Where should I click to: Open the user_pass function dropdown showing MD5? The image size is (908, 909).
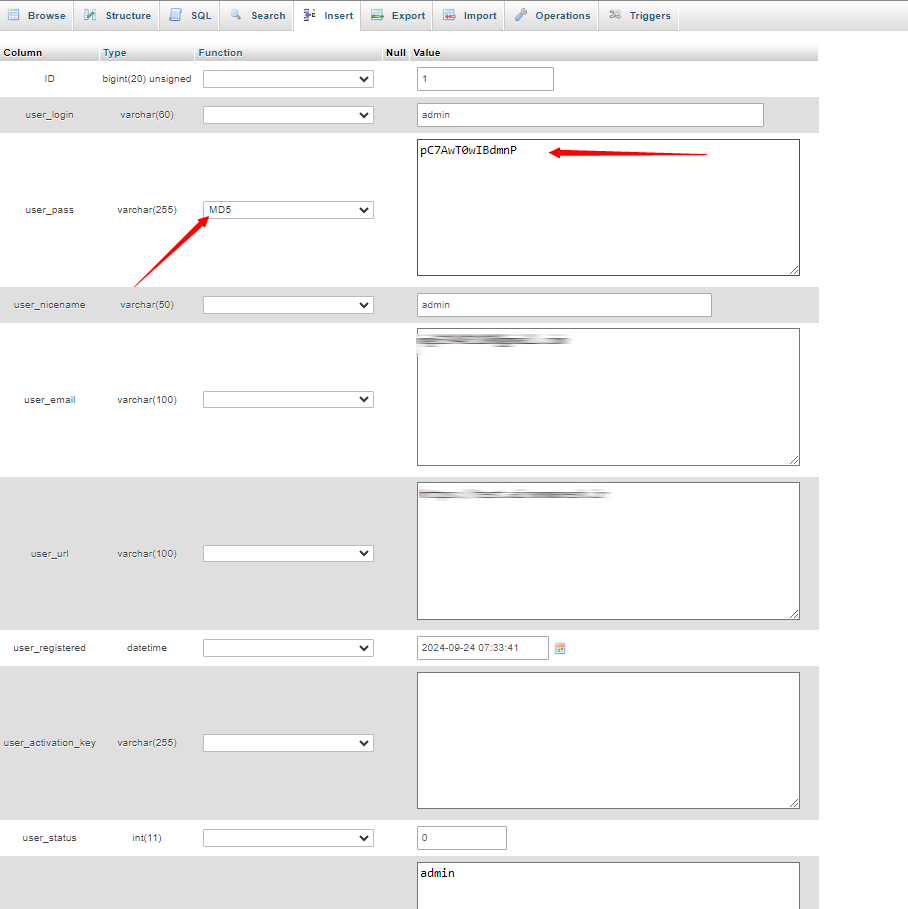pyautogui.click(x=288, y=210)
